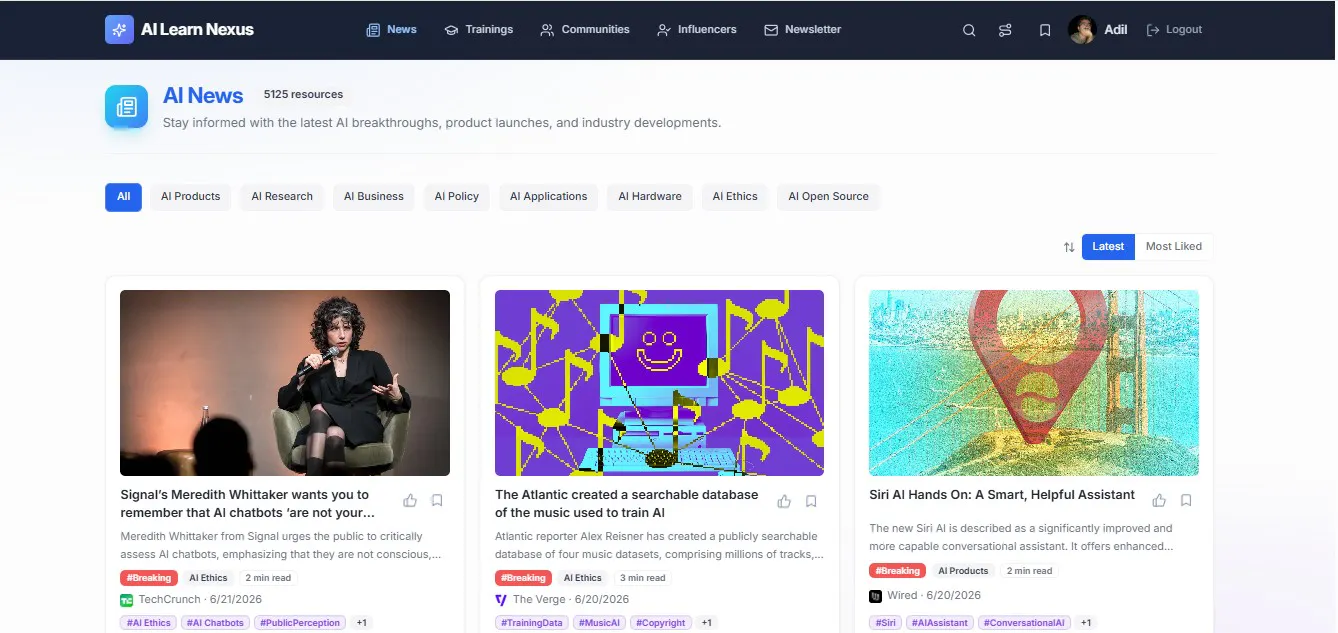Filter by AI Business
The height and width of the screenshot is (633, 1338).
(374, 197)
